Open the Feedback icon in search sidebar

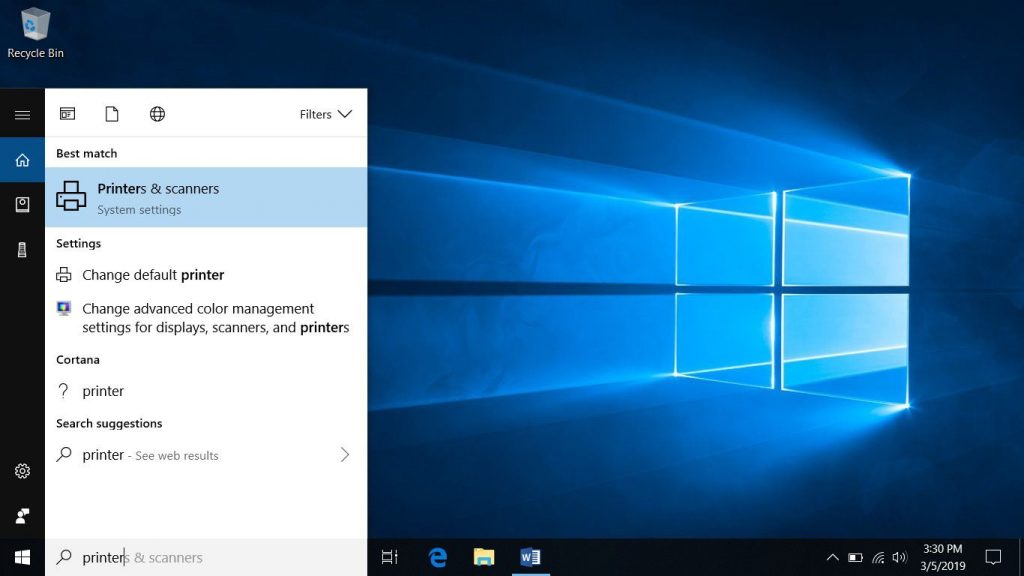click(22, 516)
